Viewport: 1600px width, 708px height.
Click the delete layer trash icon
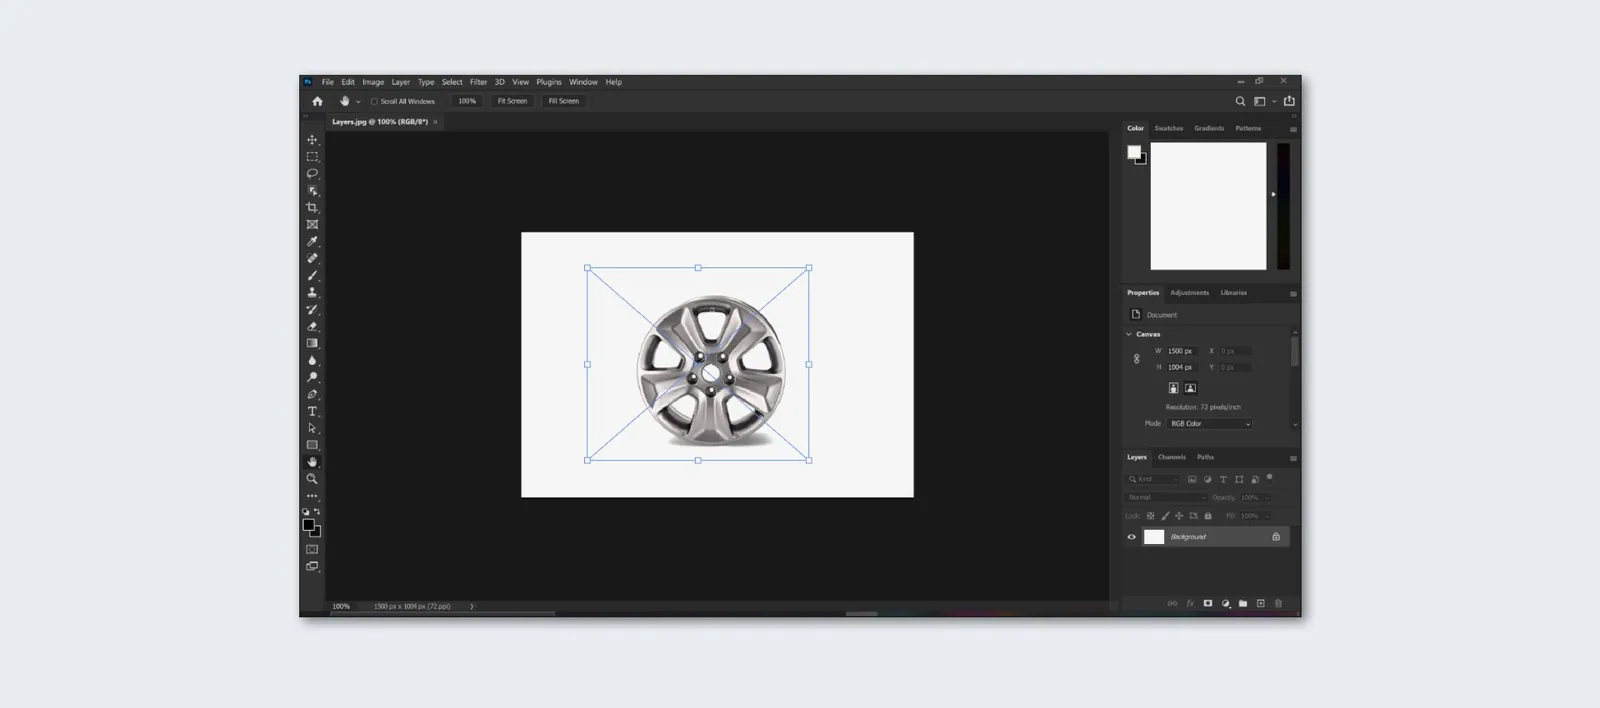tap(1278, 603)
